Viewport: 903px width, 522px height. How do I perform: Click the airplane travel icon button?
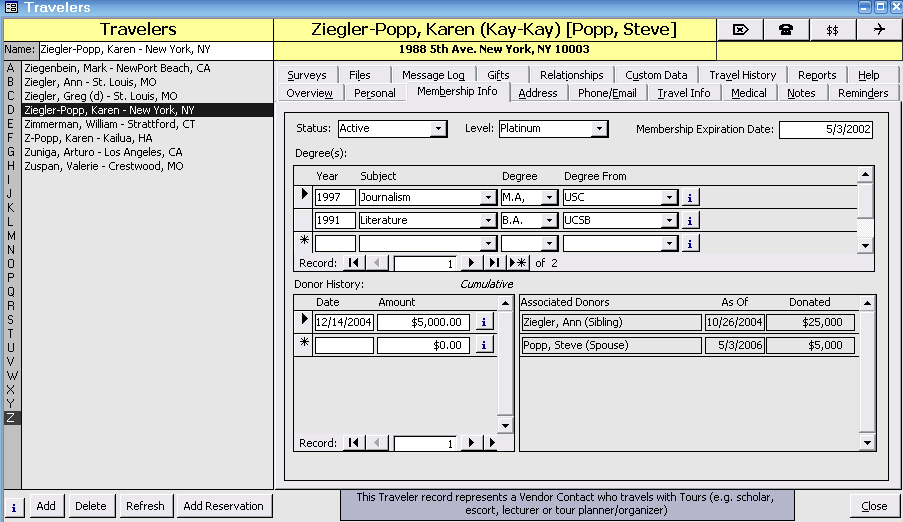[878, 29]
